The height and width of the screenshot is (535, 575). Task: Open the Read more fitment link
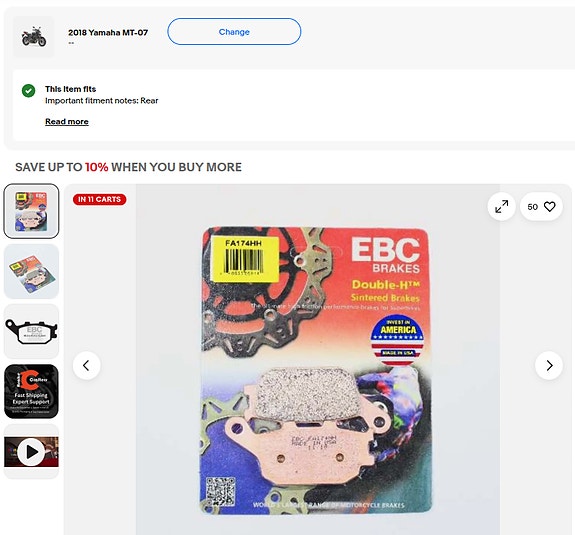point(67,121)
